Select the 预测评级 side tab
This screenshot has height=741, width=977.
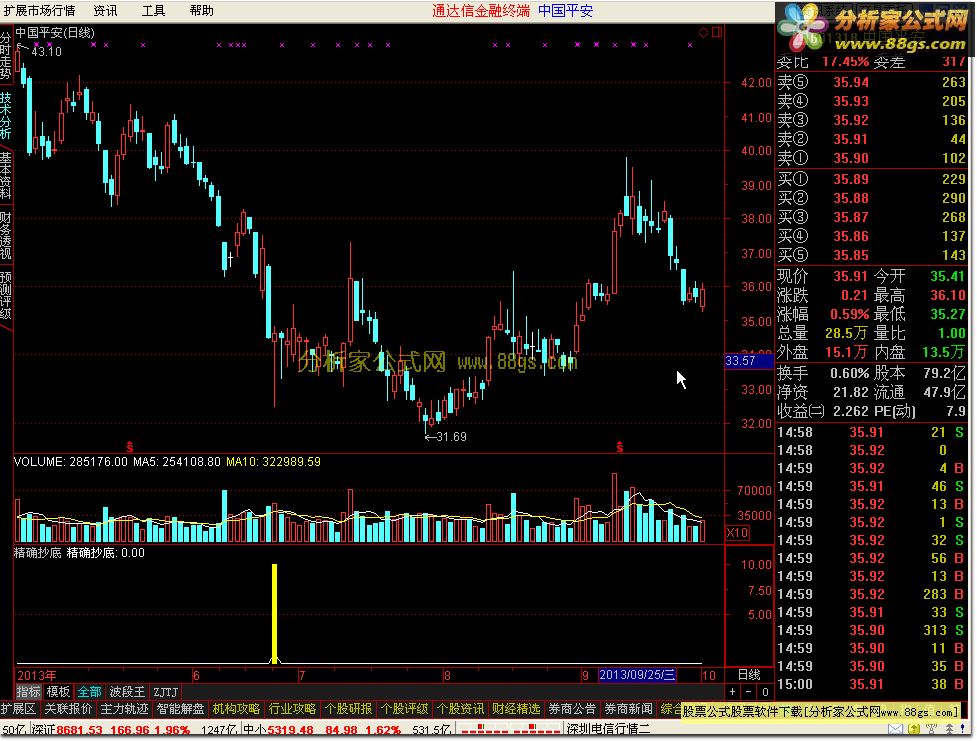point(6,294)
